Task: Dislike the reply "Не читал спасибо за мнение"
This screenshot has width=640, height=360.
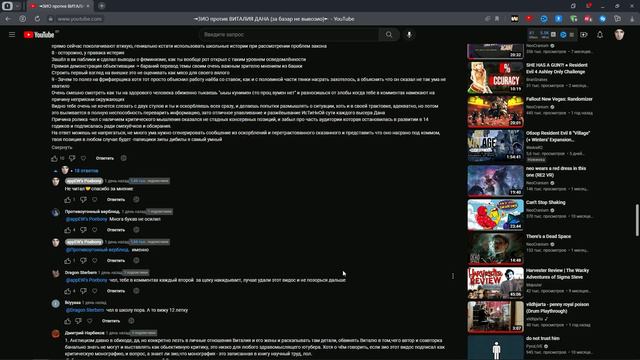Action: (x=83, y=200)
